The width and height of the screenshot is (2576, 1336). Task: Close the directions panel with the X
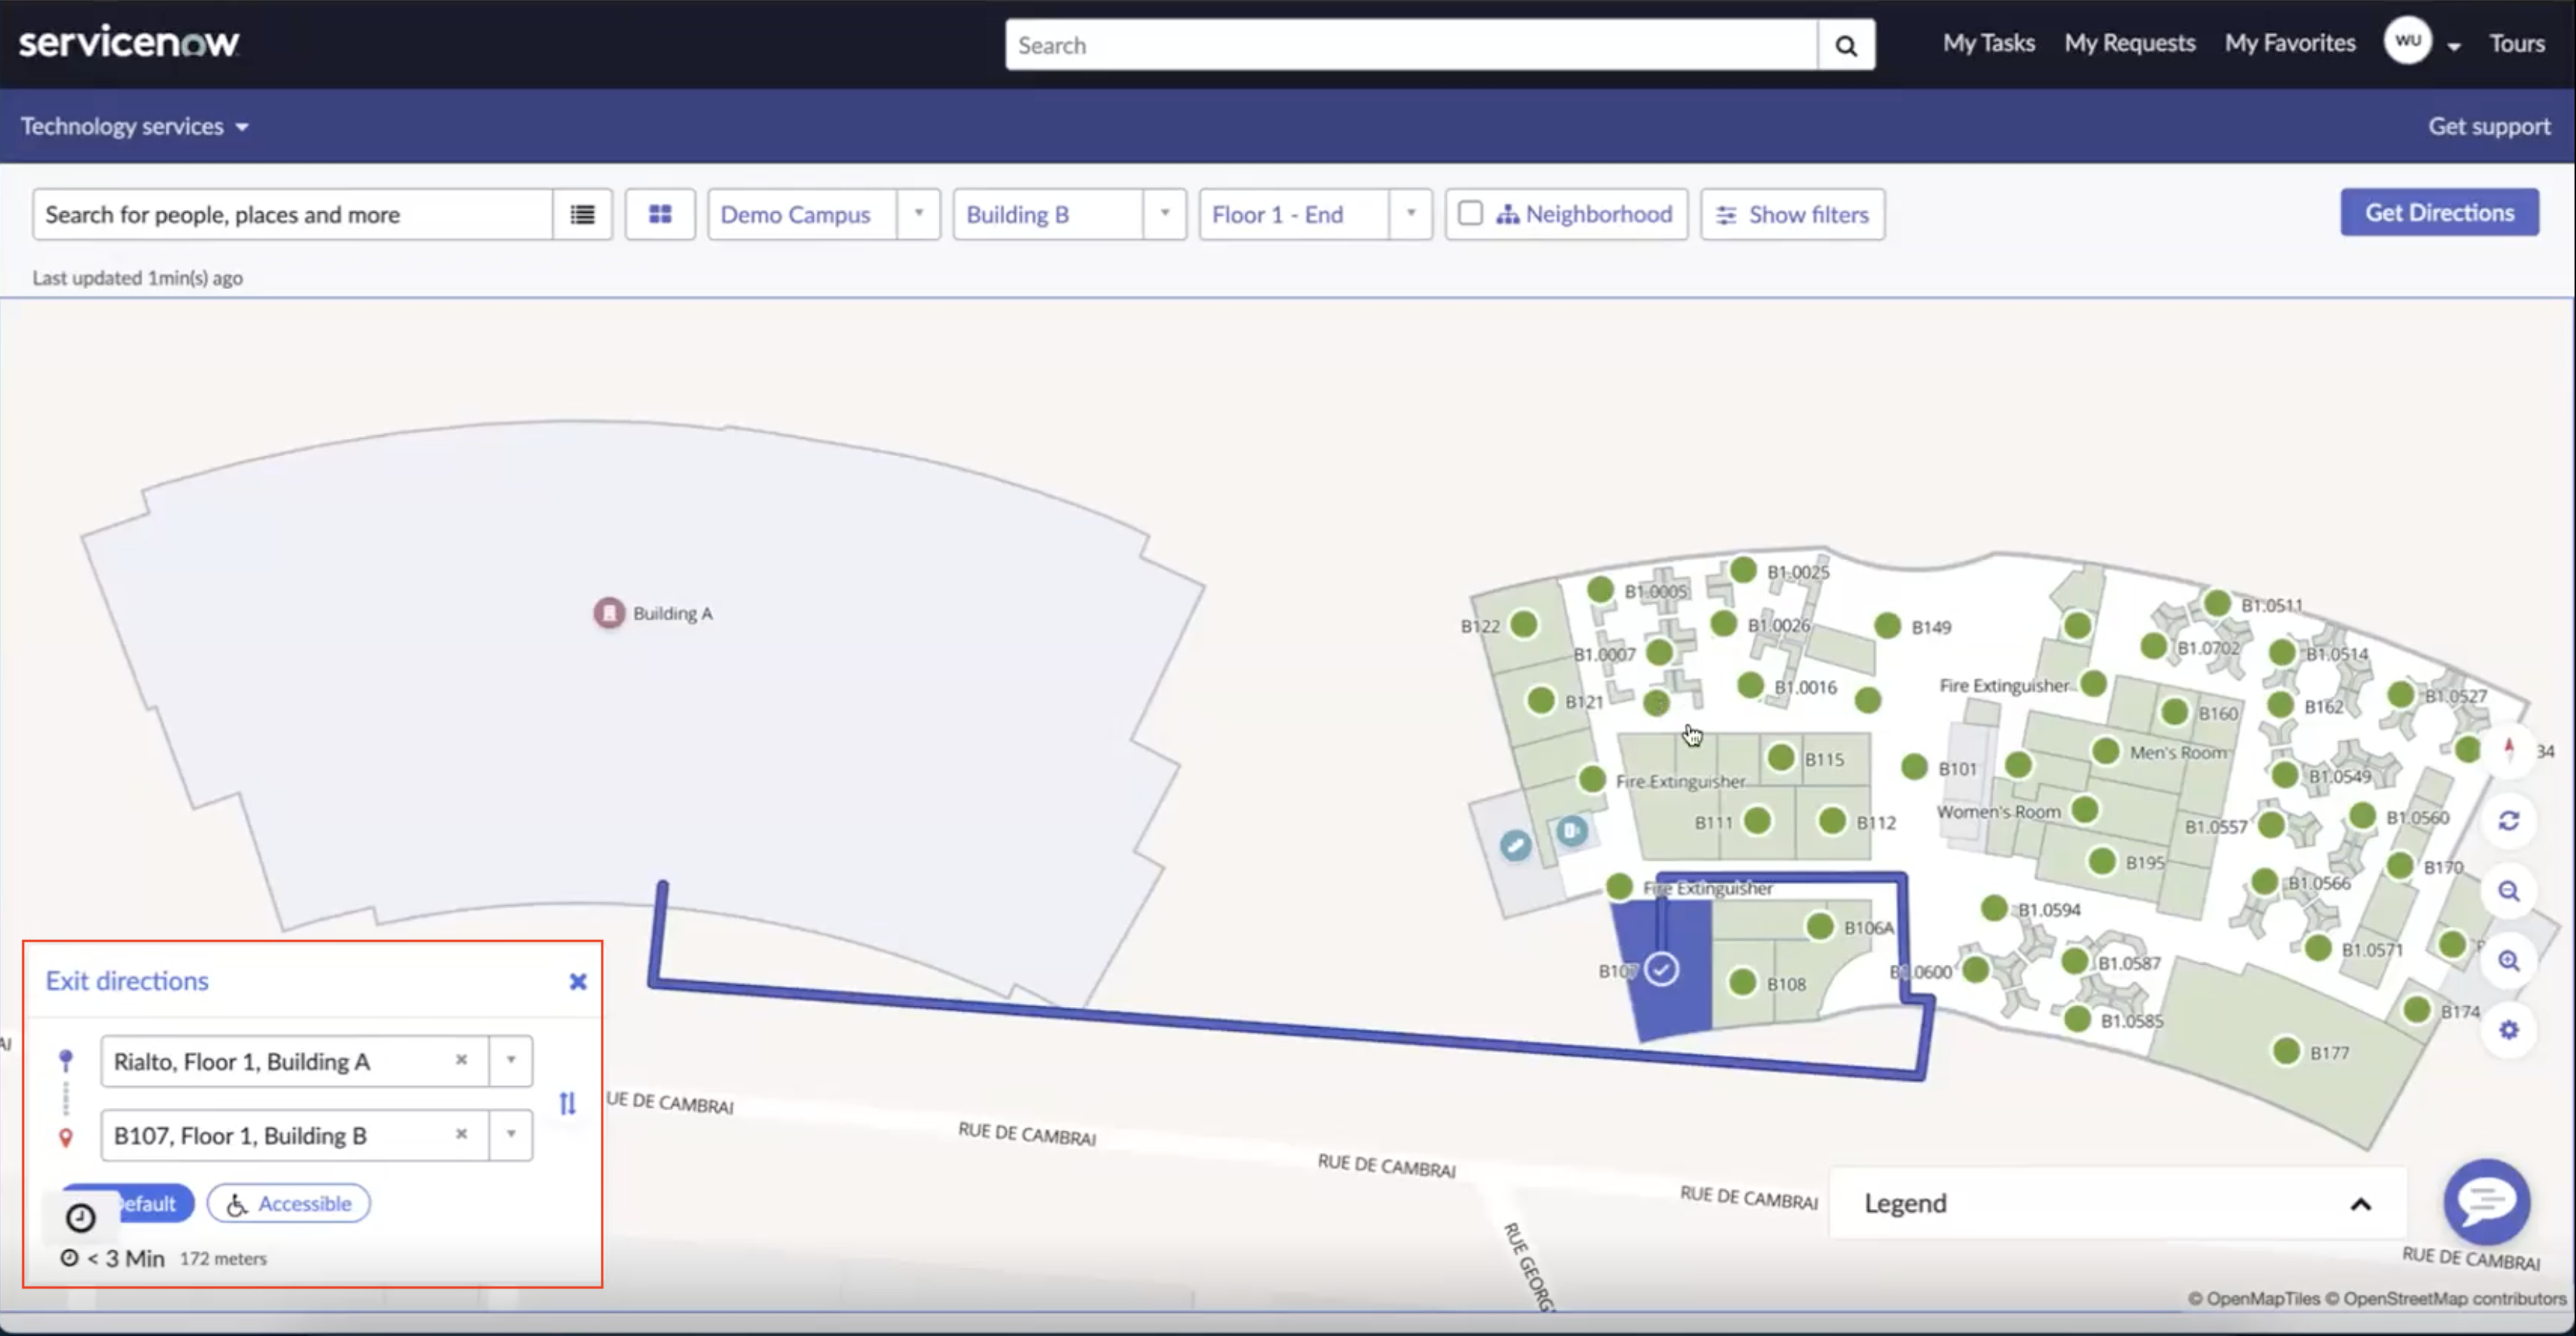(x=578, y=982)
